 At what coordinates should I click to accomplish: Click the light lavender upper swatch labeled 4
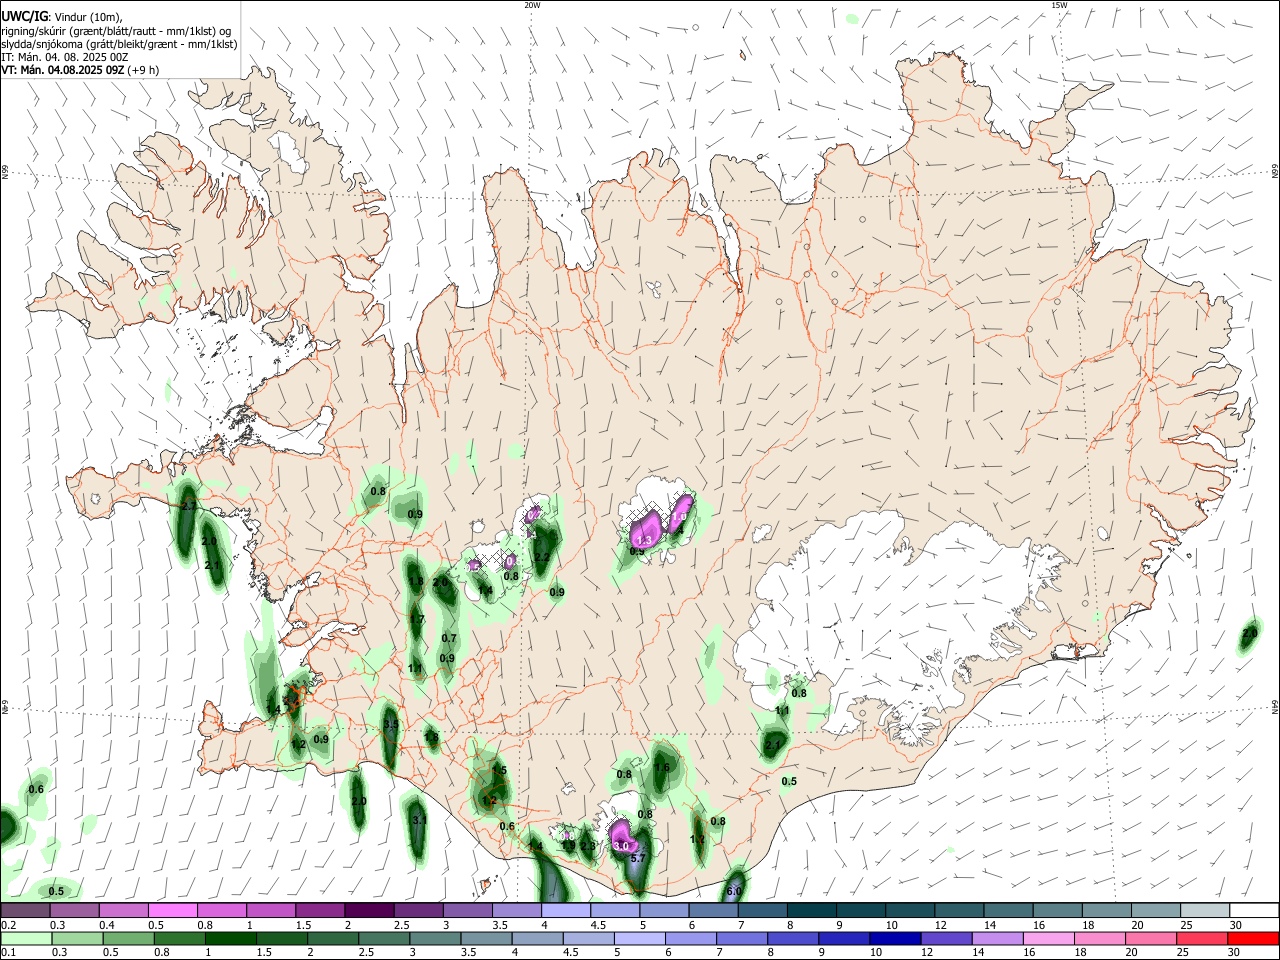click(565, 911)
